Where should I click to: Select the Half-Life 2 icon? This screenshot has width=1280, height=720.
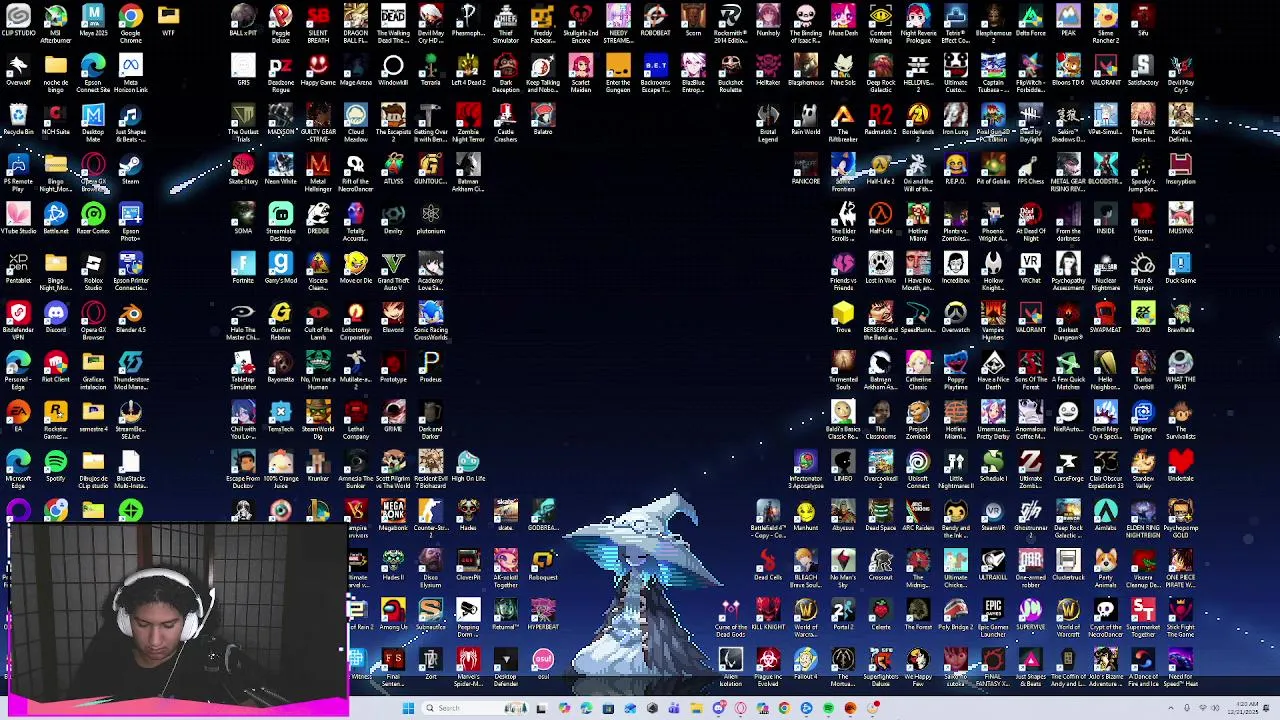point(881,170)
